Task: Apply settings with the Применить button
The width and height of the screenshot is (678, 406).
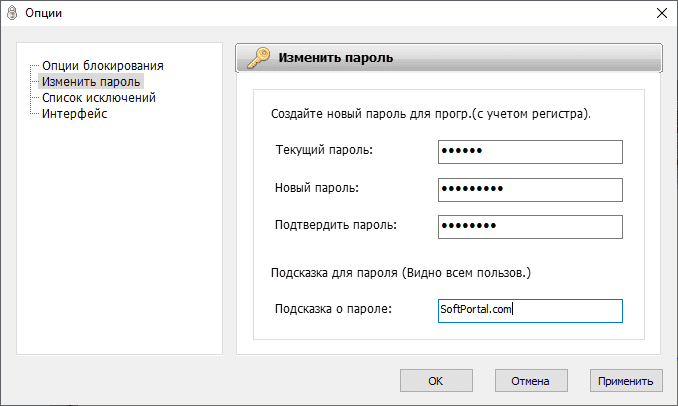Action: (625, 381)
